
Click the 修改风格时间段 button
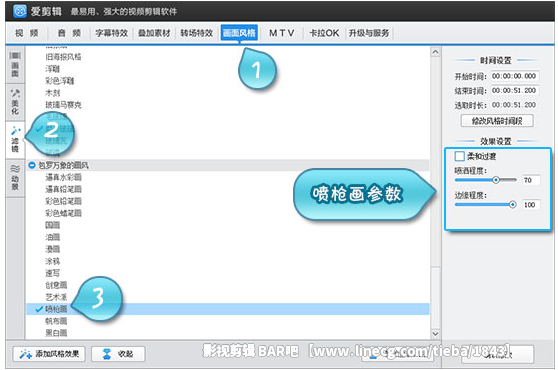[497, 121]
